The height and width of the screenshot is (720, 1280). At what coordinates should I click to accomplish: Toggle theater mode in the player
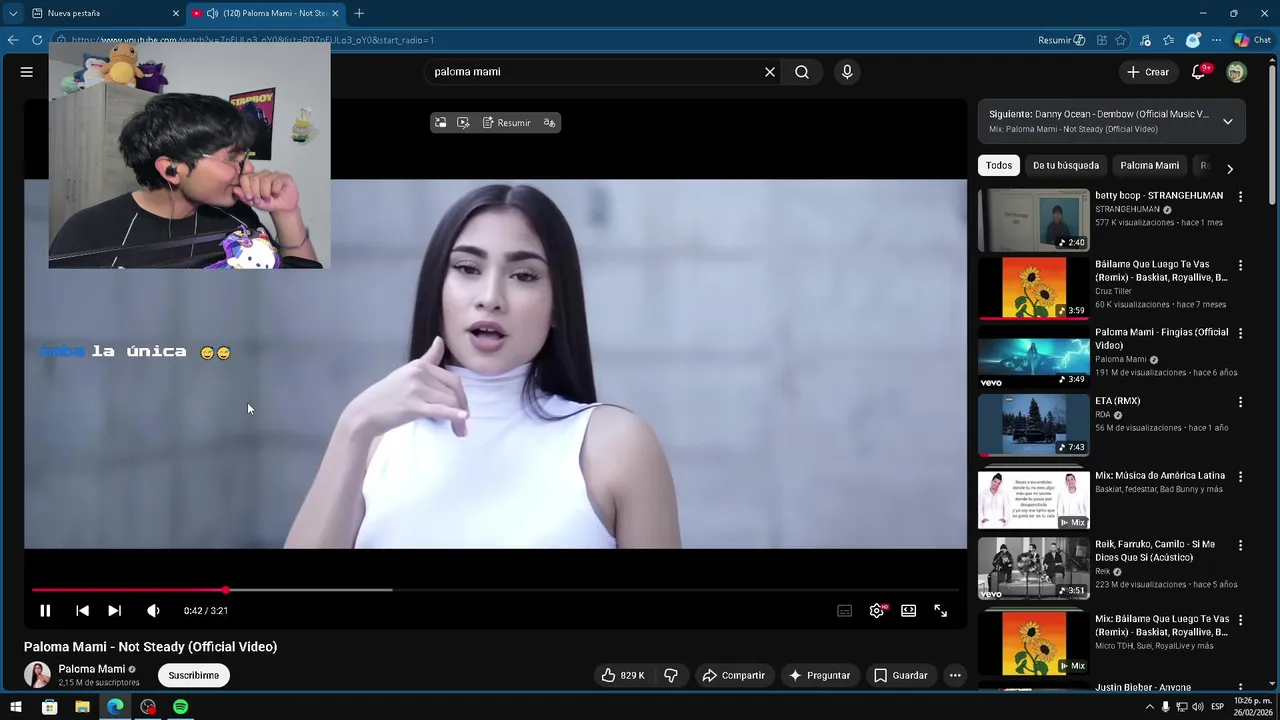point(908,611)
